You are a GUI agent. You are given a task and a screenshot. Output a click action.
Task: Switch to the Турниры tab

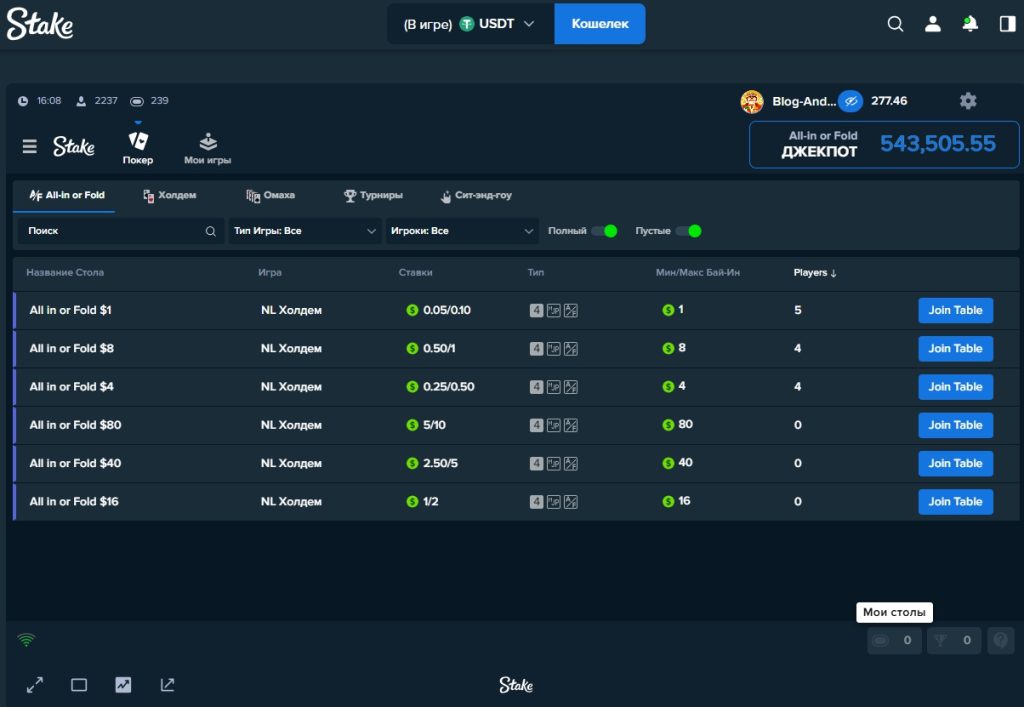[x=373, y=195]
